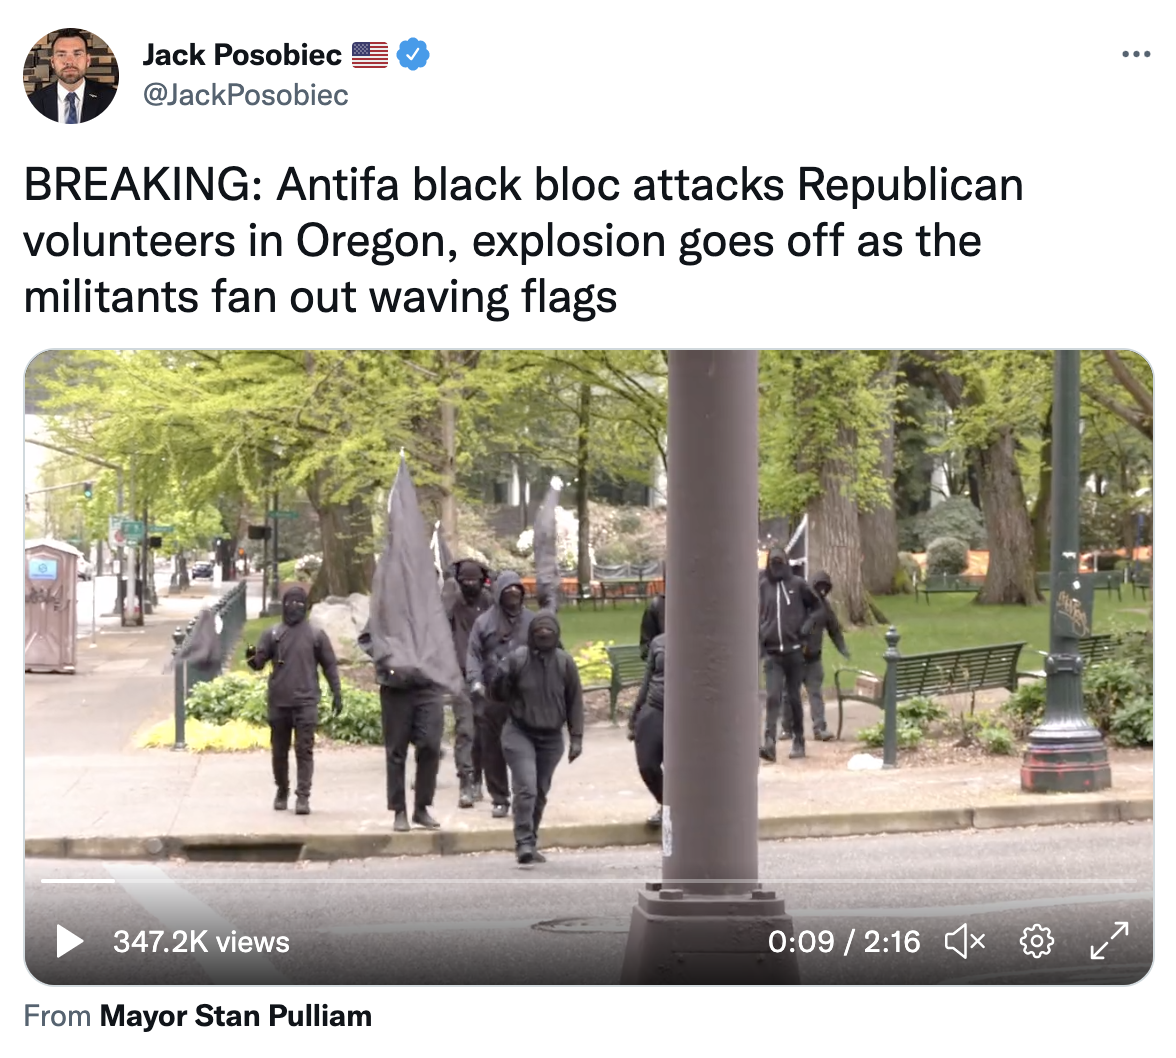Select the tweet text starting with BREAKING
The image size is (1176, 1058).
[x=524, y=241]
